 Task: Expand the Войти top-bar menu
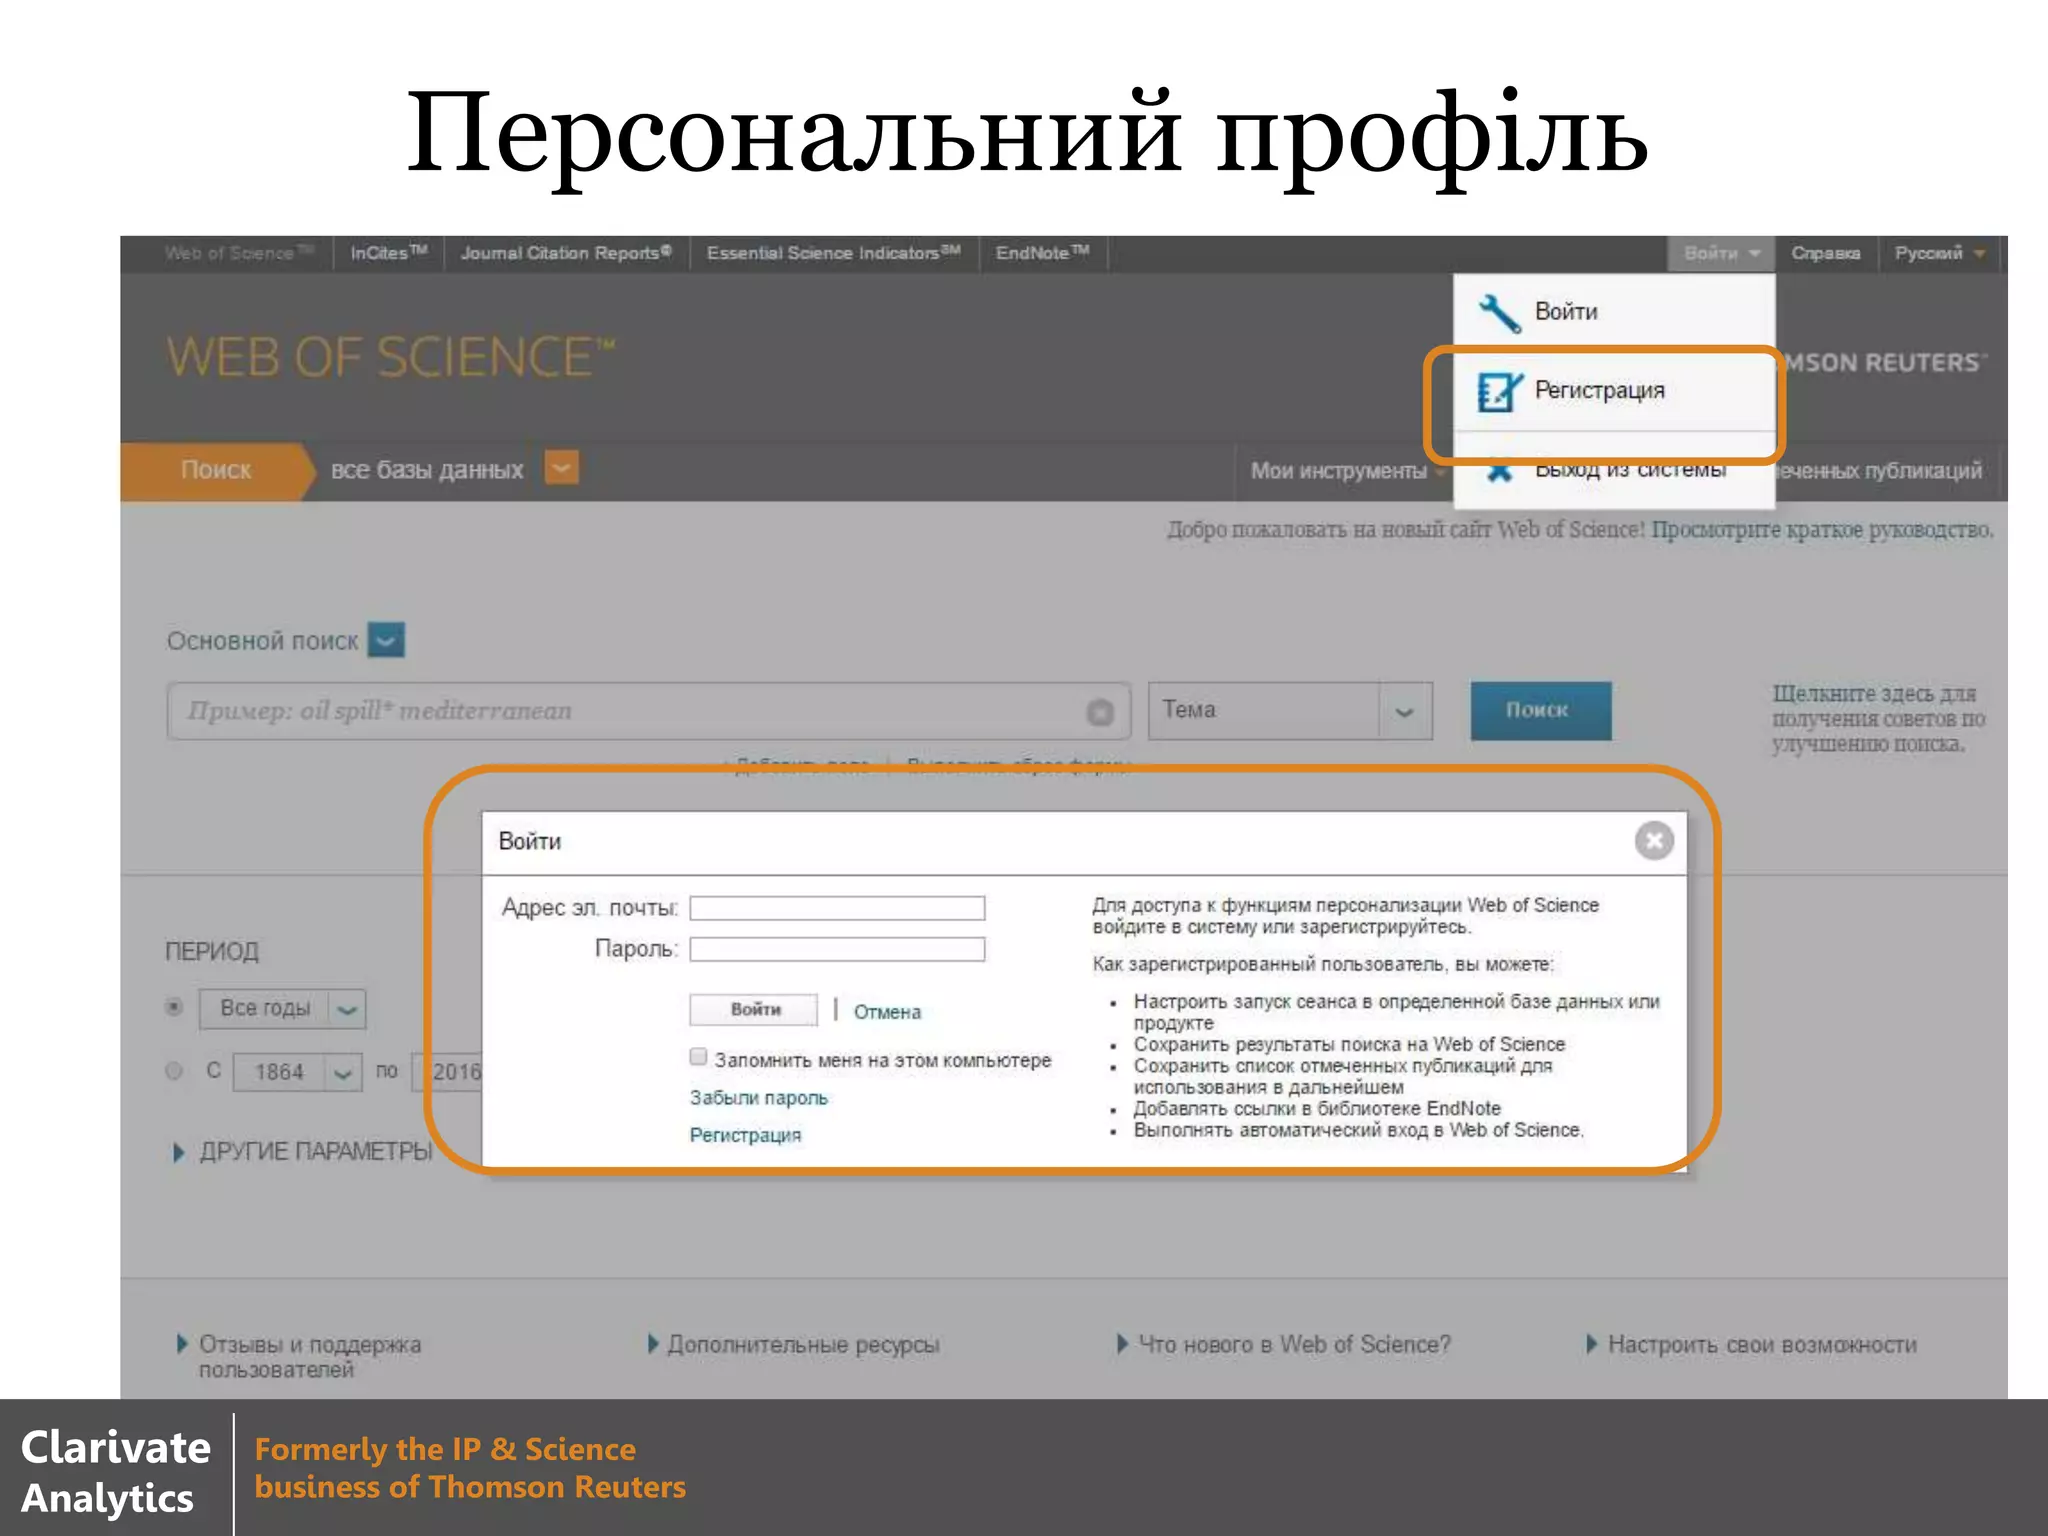coord(1720,254)
